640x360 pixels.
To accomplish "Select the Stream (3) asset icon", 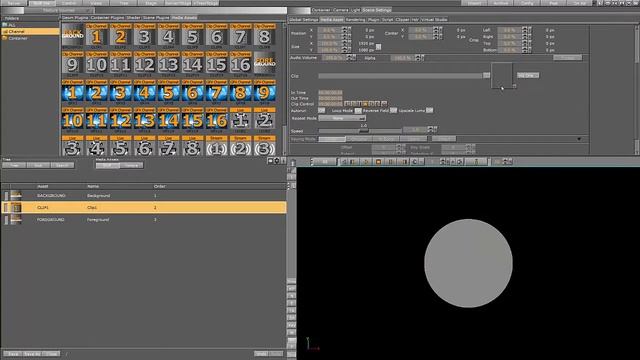I will point(264,146).
